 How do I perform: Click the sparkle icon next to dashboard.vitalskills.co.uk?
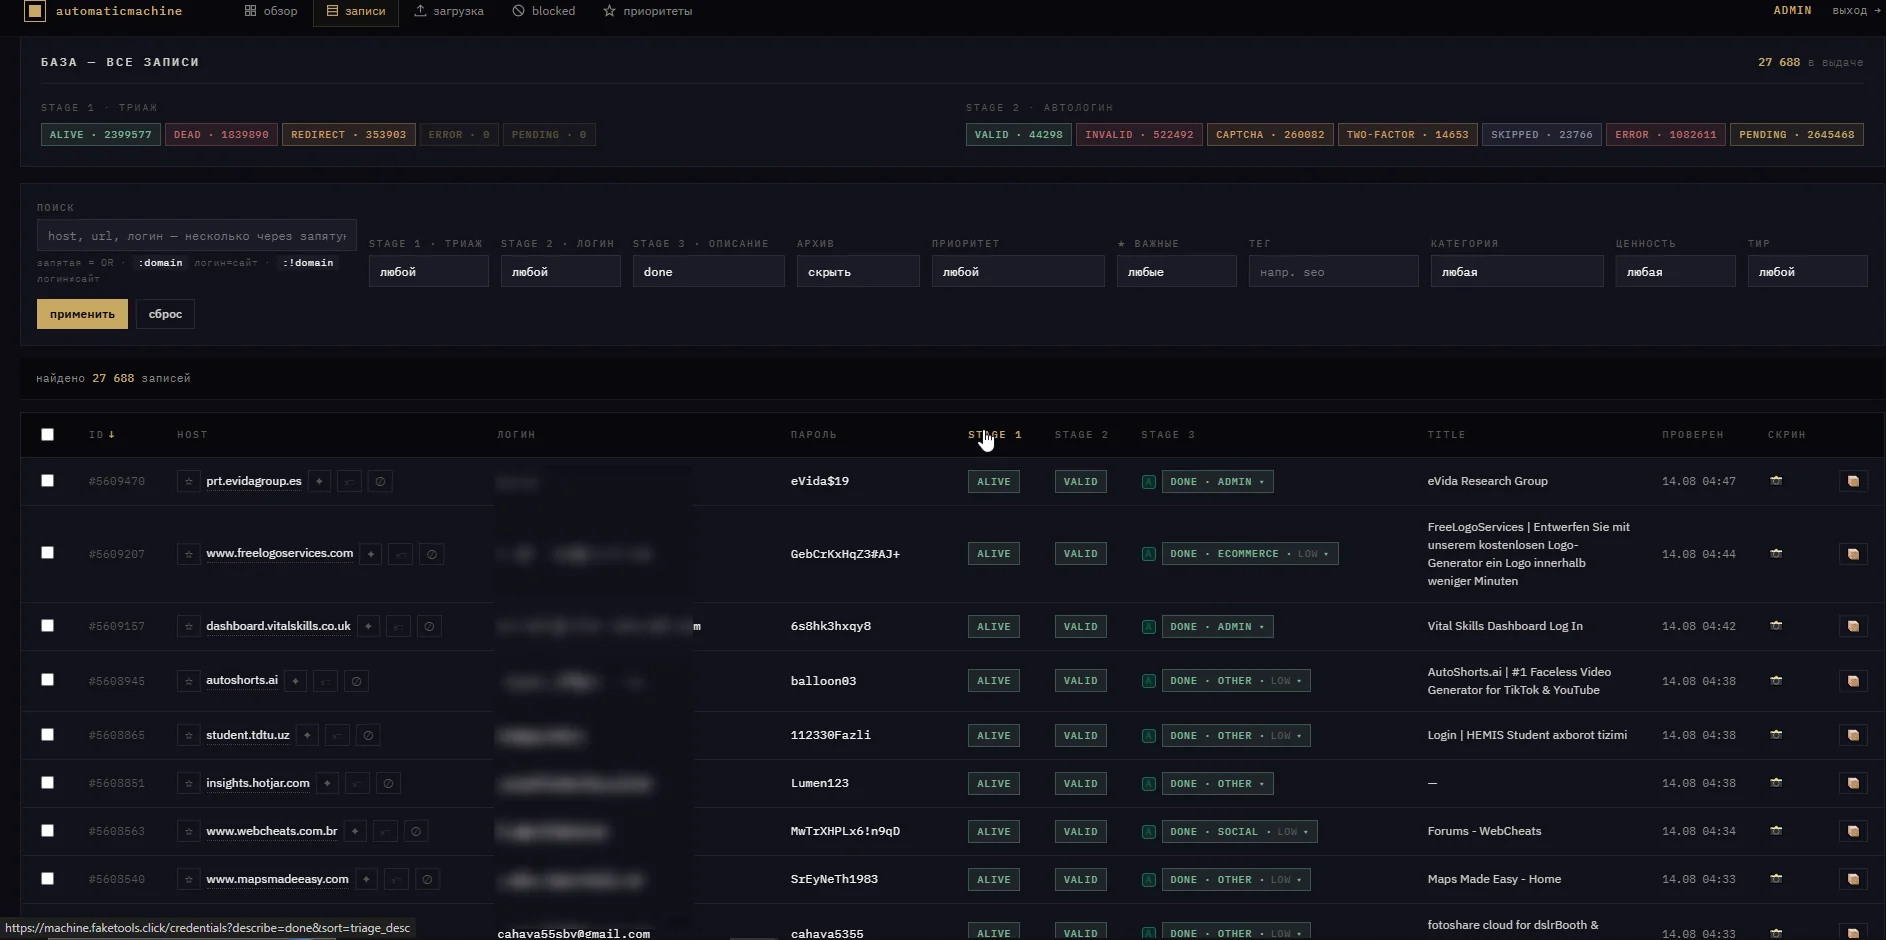(x=368, y=627)
